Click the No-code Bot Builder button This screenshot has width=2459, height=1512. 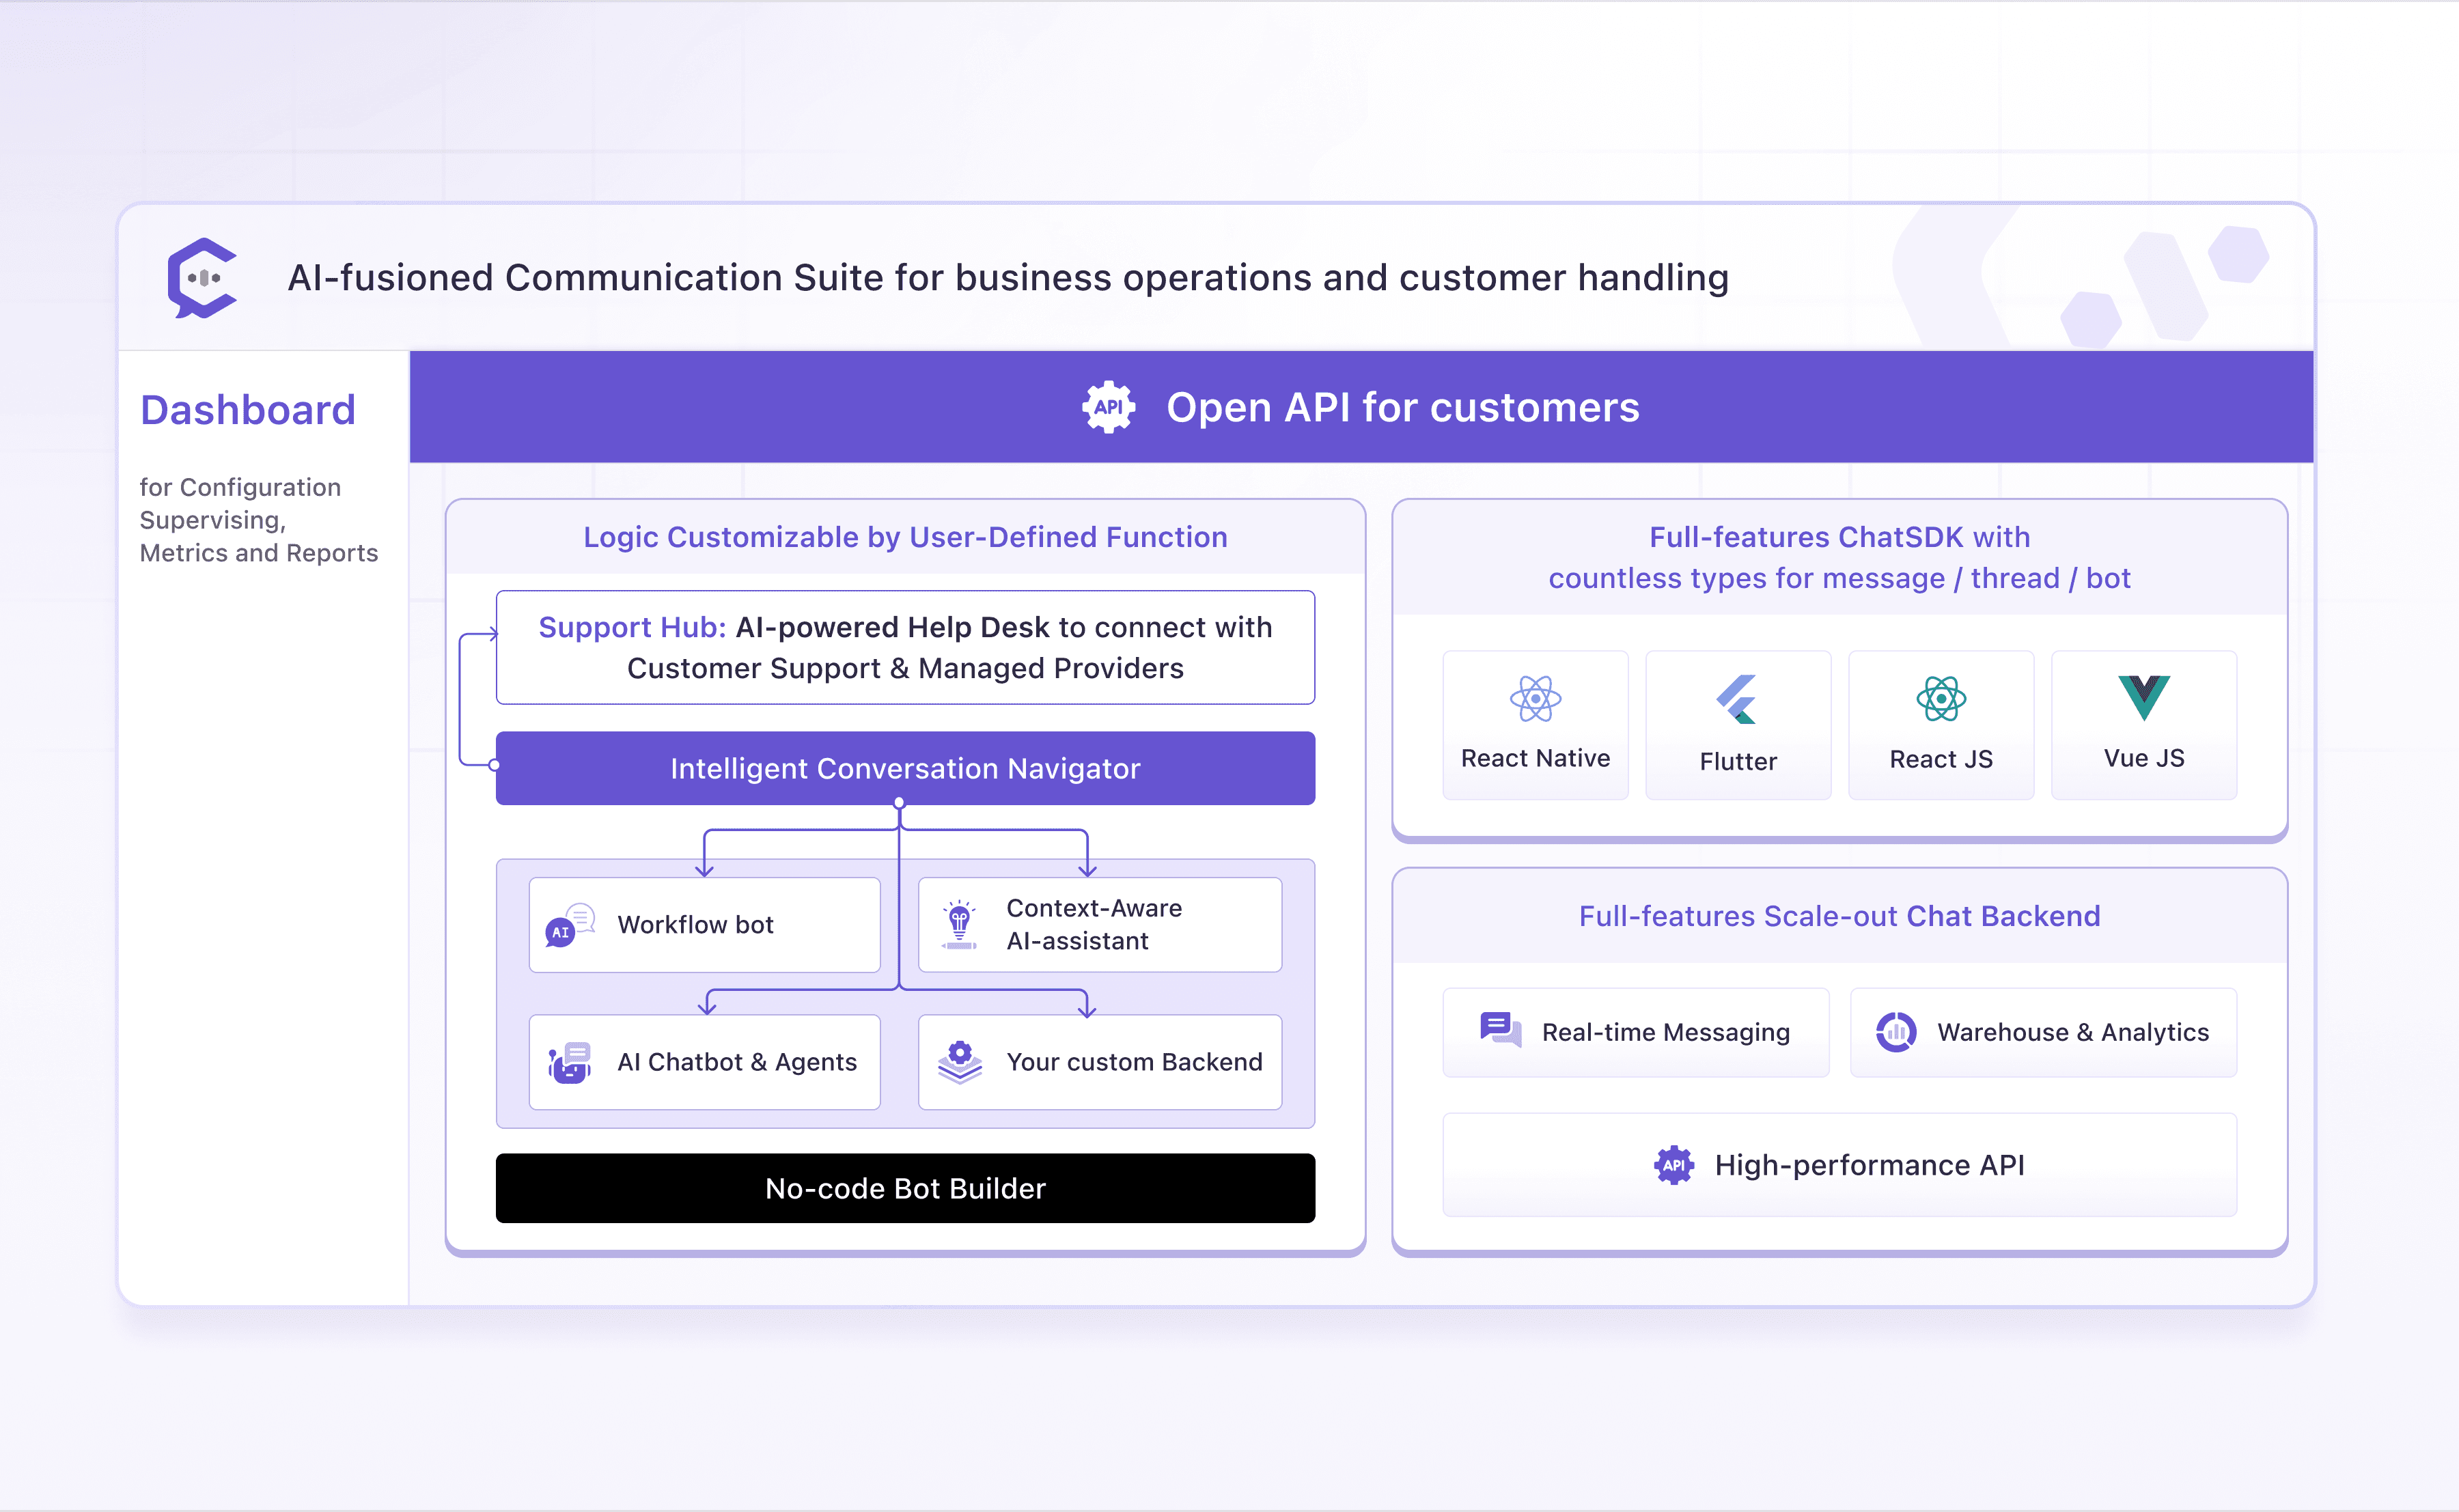(x=905, y=1188)
